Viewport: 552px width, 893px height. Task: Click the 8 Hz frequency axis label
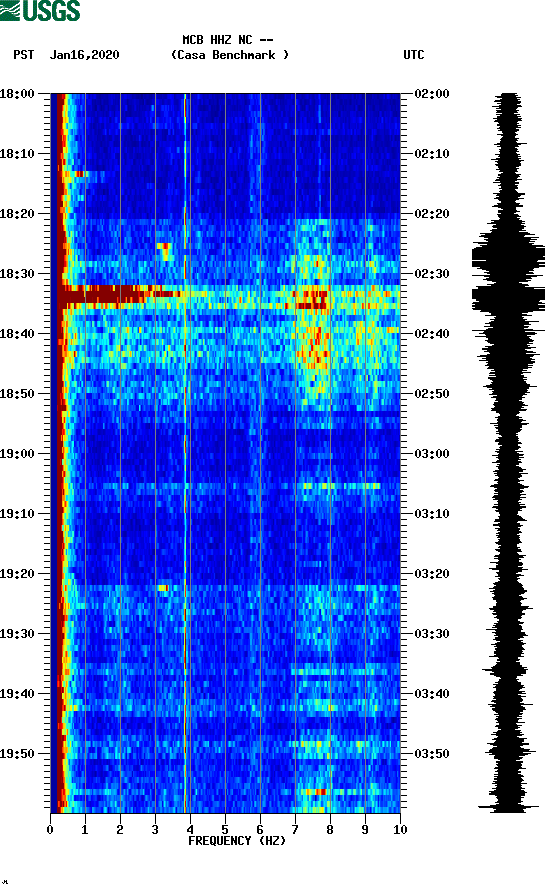(x=330, y=830)
